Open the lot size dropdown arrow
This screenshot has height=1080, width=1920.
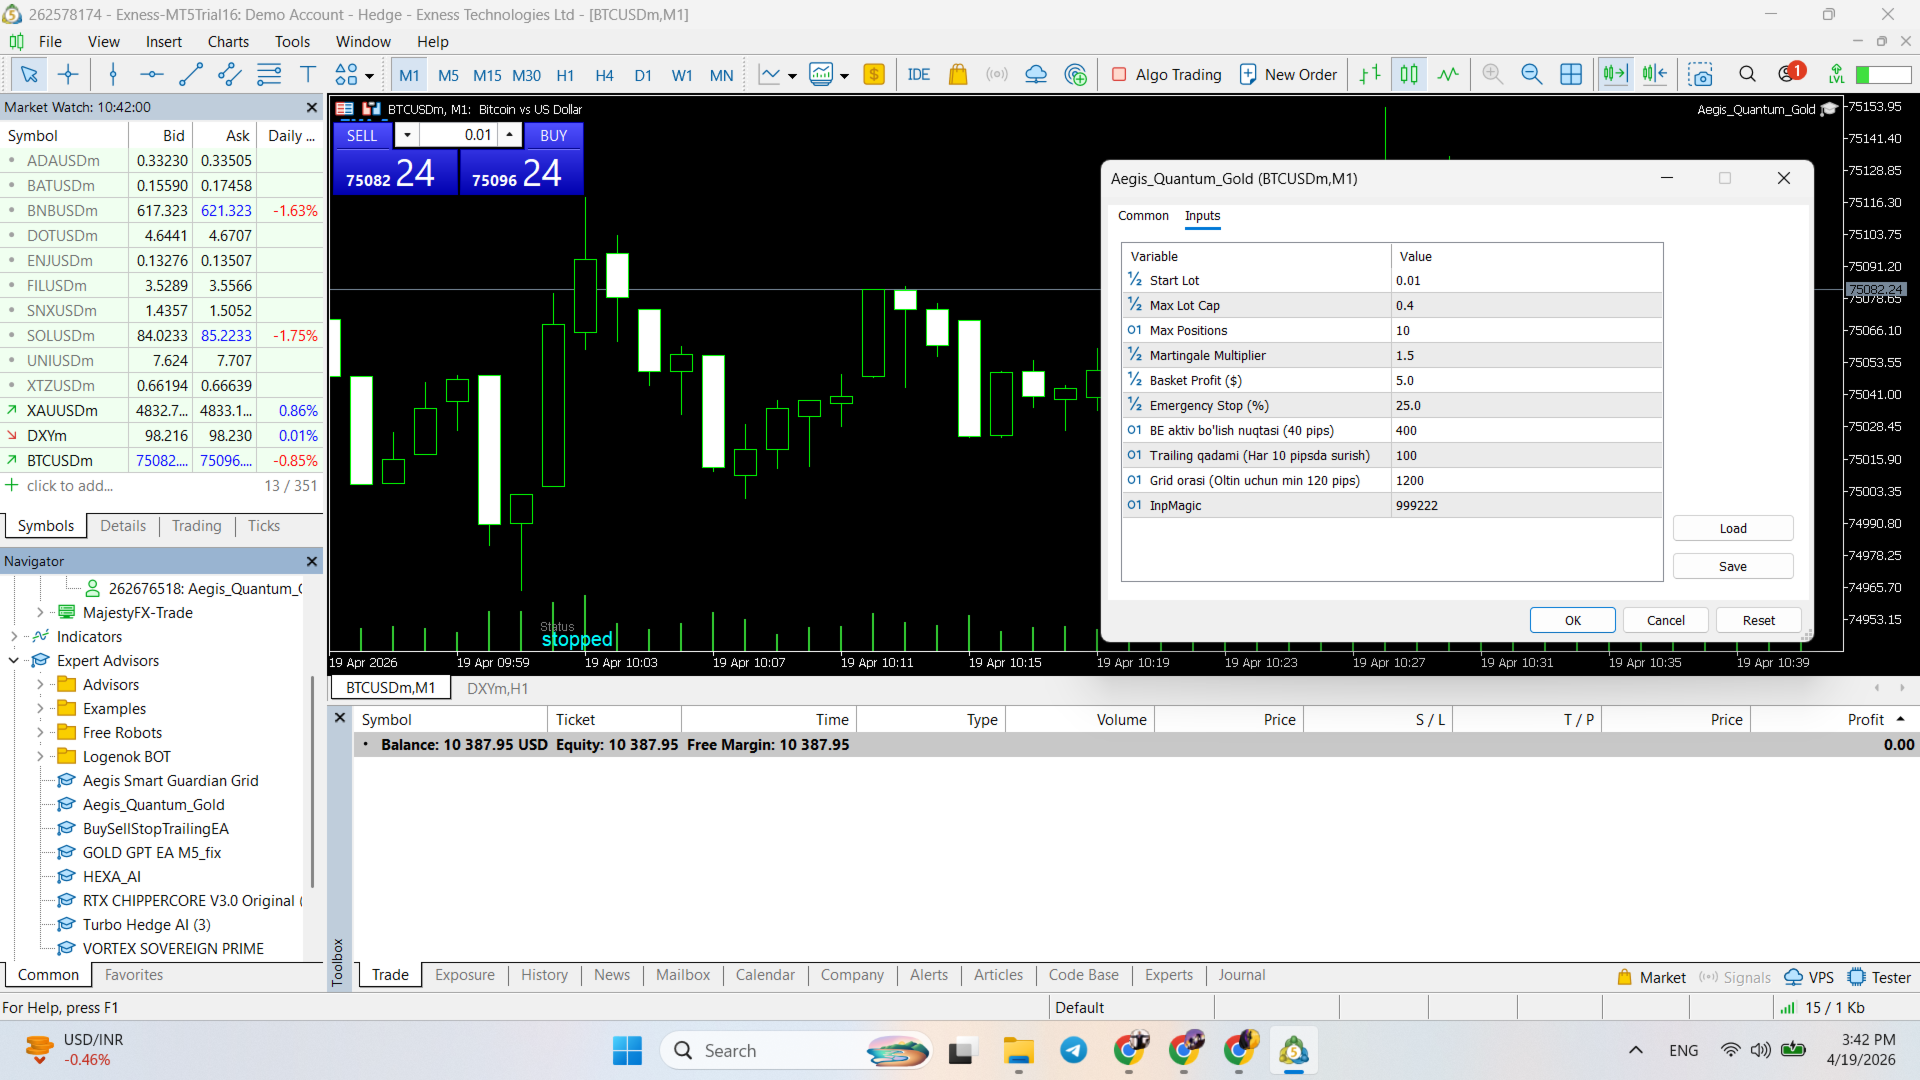[x=407, y=135]
